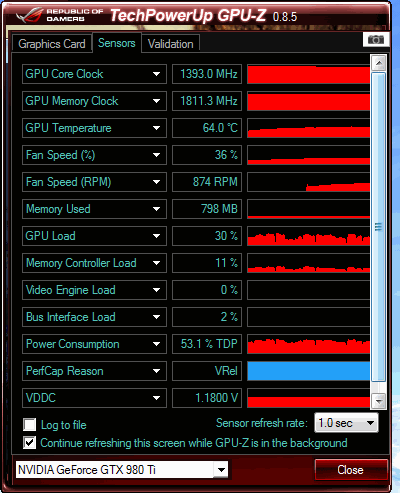Screen dimensions: 400x493
Task: Click the 11 % memory controller value
Action: point(207,263)
